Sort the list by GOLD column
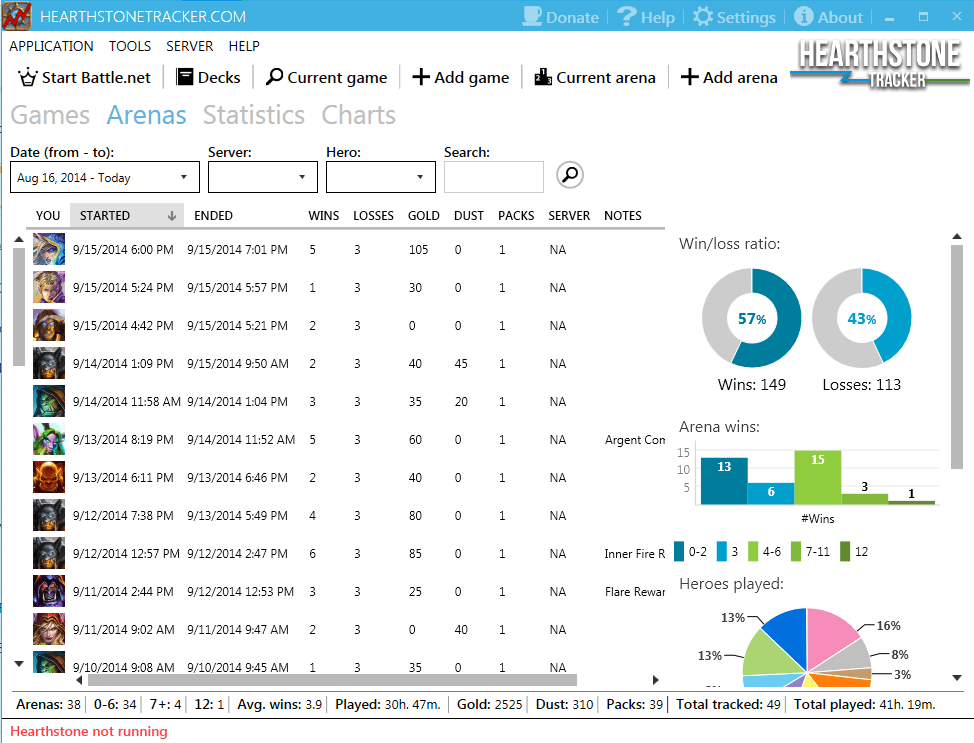974x743 pixels. click(423, 215)
